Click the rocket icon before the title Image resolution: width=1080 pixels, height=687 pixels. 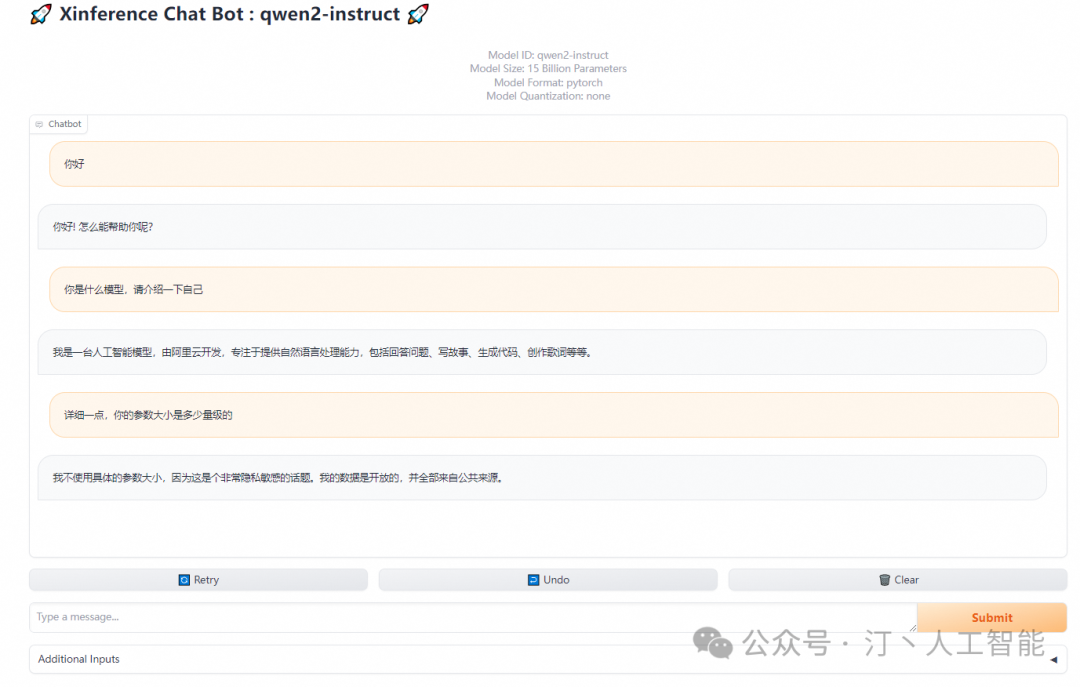pos(41,14)
